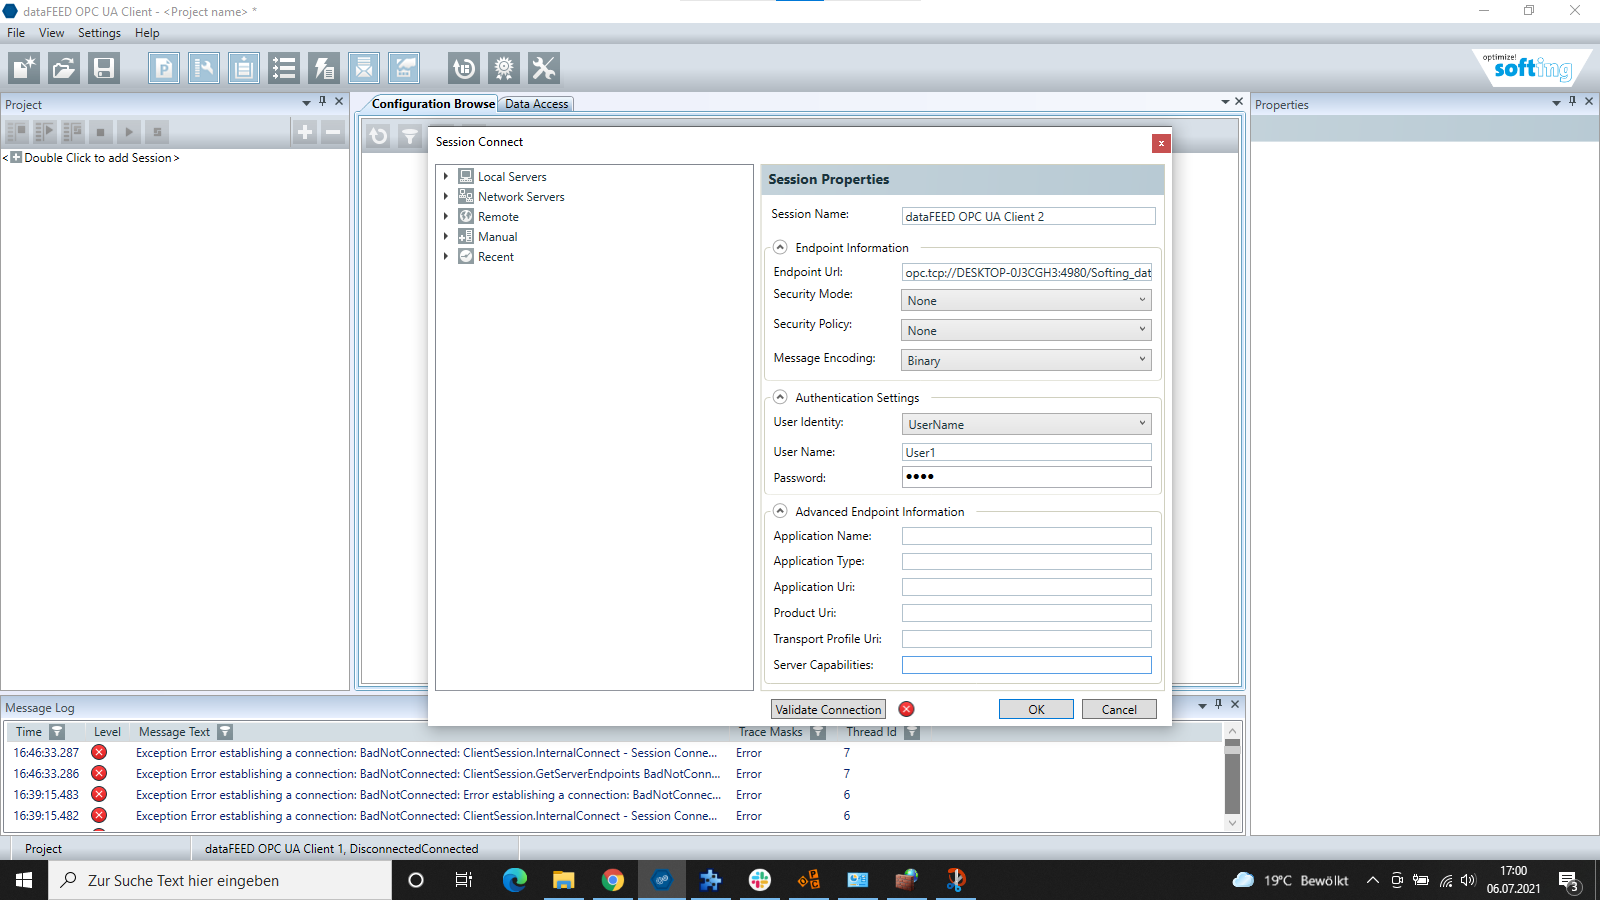
Task: Click the Cancel button
Action: (1119, 709)
